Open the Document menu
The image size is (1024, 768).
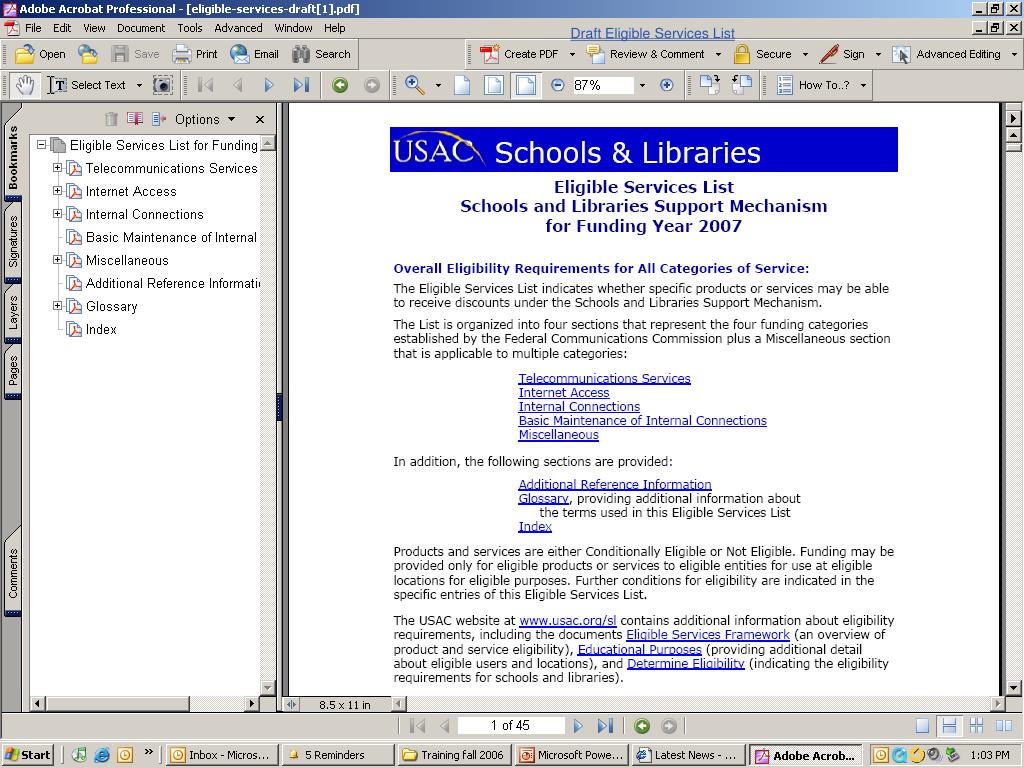coord(141,28)
